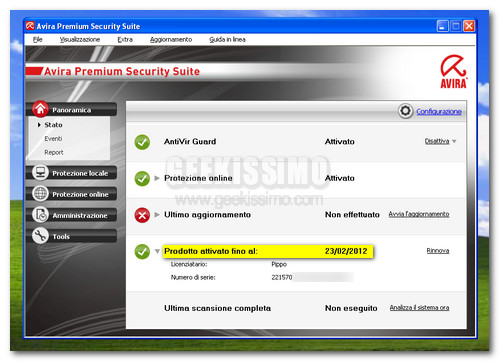Open the Protezione online sidebar section
Image resolution: width=500 pixels, height=362 pixels.
point(80,194)
